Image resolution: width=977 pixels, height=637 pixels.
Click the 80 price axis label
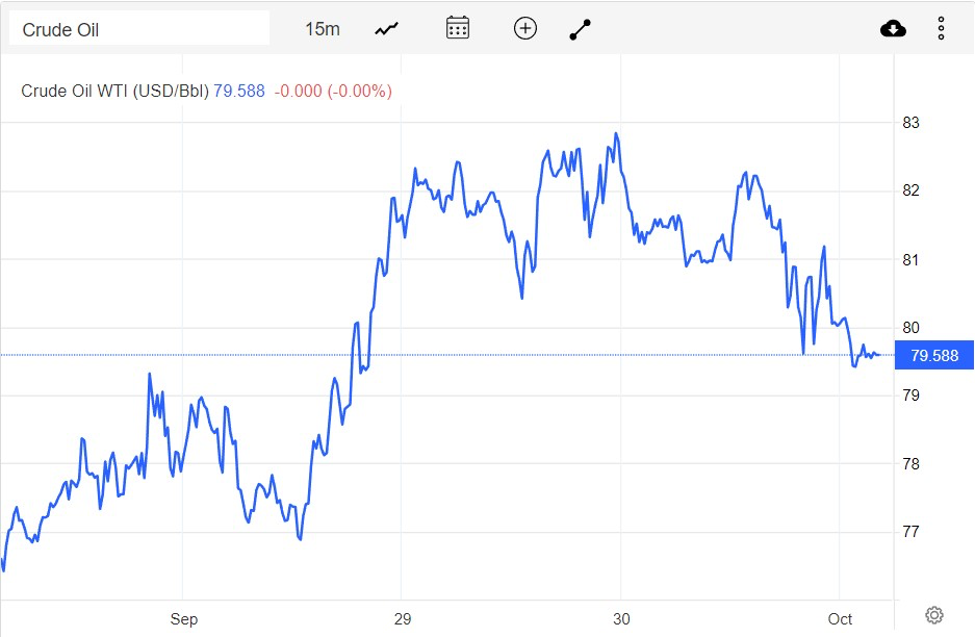tap(911, 327)
